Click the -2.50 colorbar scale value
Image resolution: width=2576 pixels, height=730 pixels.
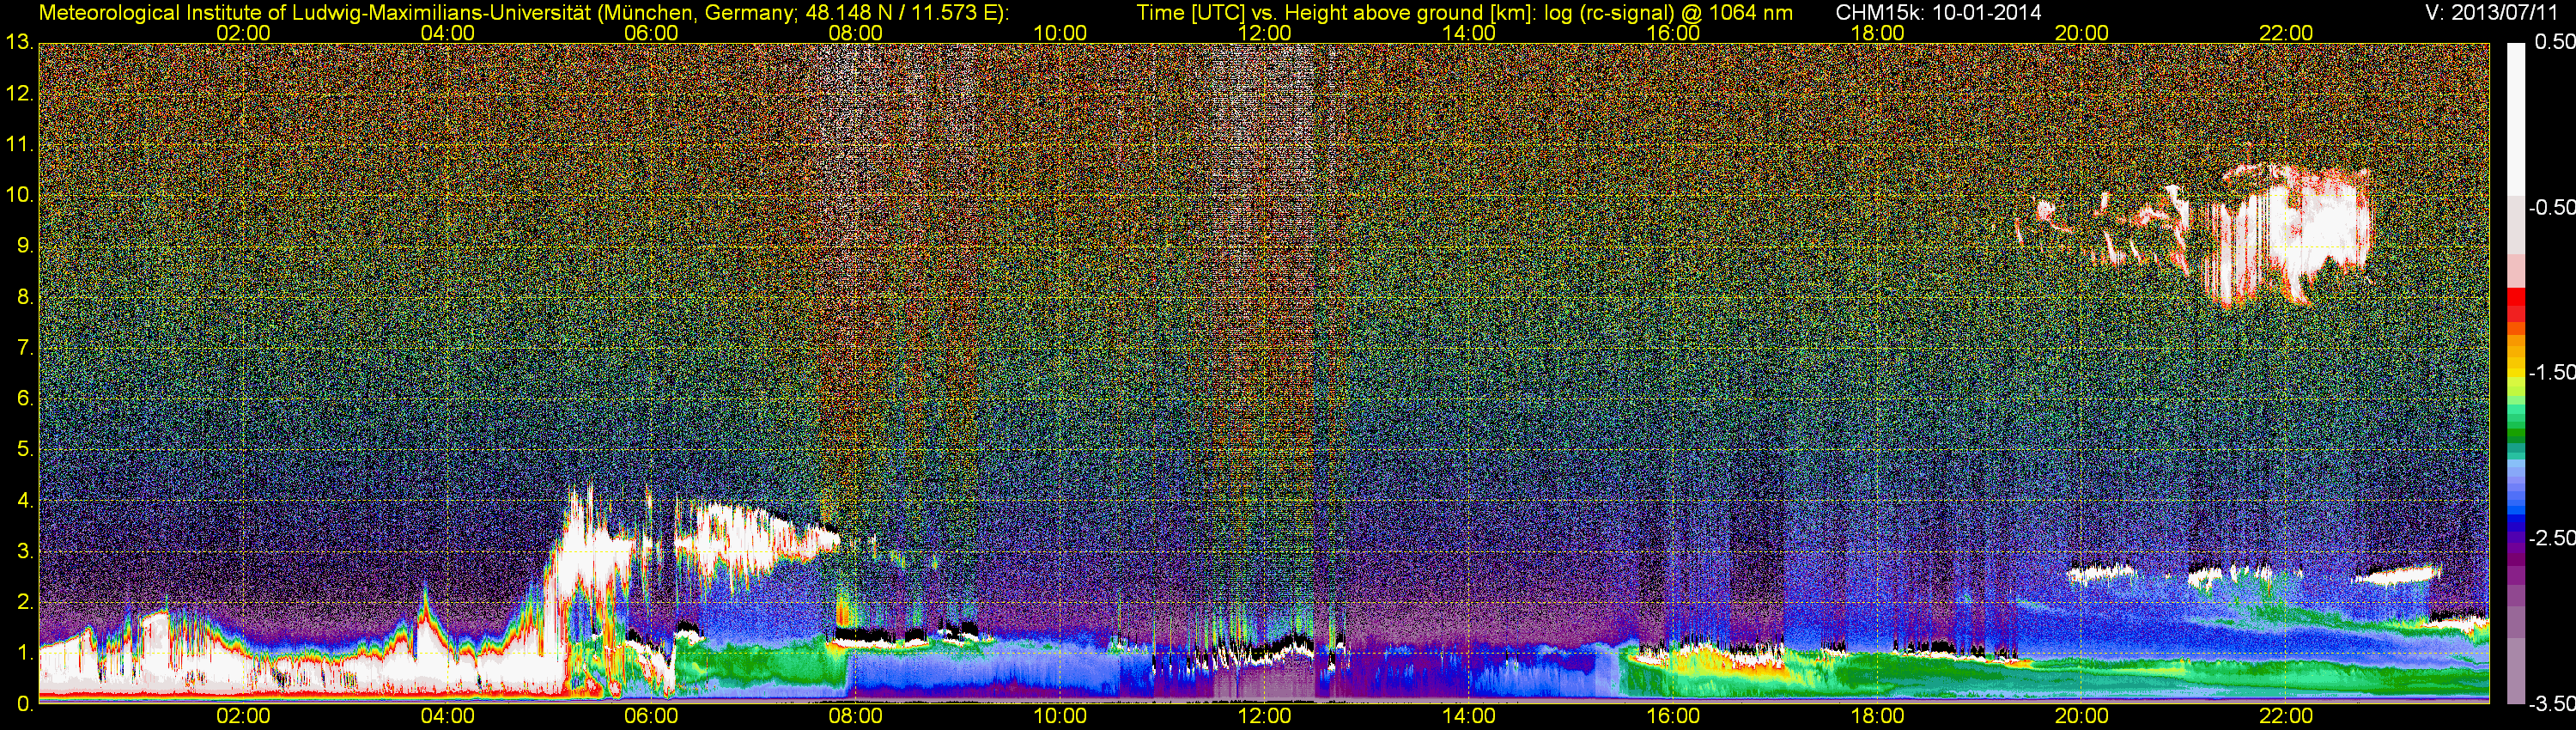(x=2551, y=538)
